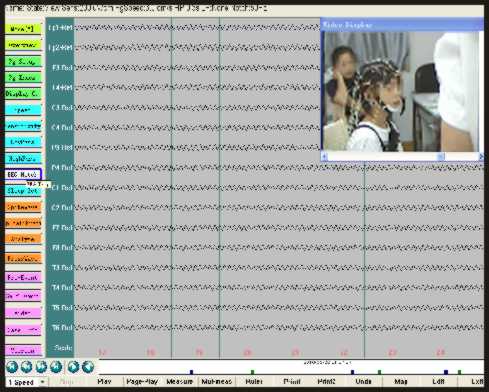This screenshot has height=392, width=489.
Task: Click the second round navigation icon
Action: tap(27, 367)
